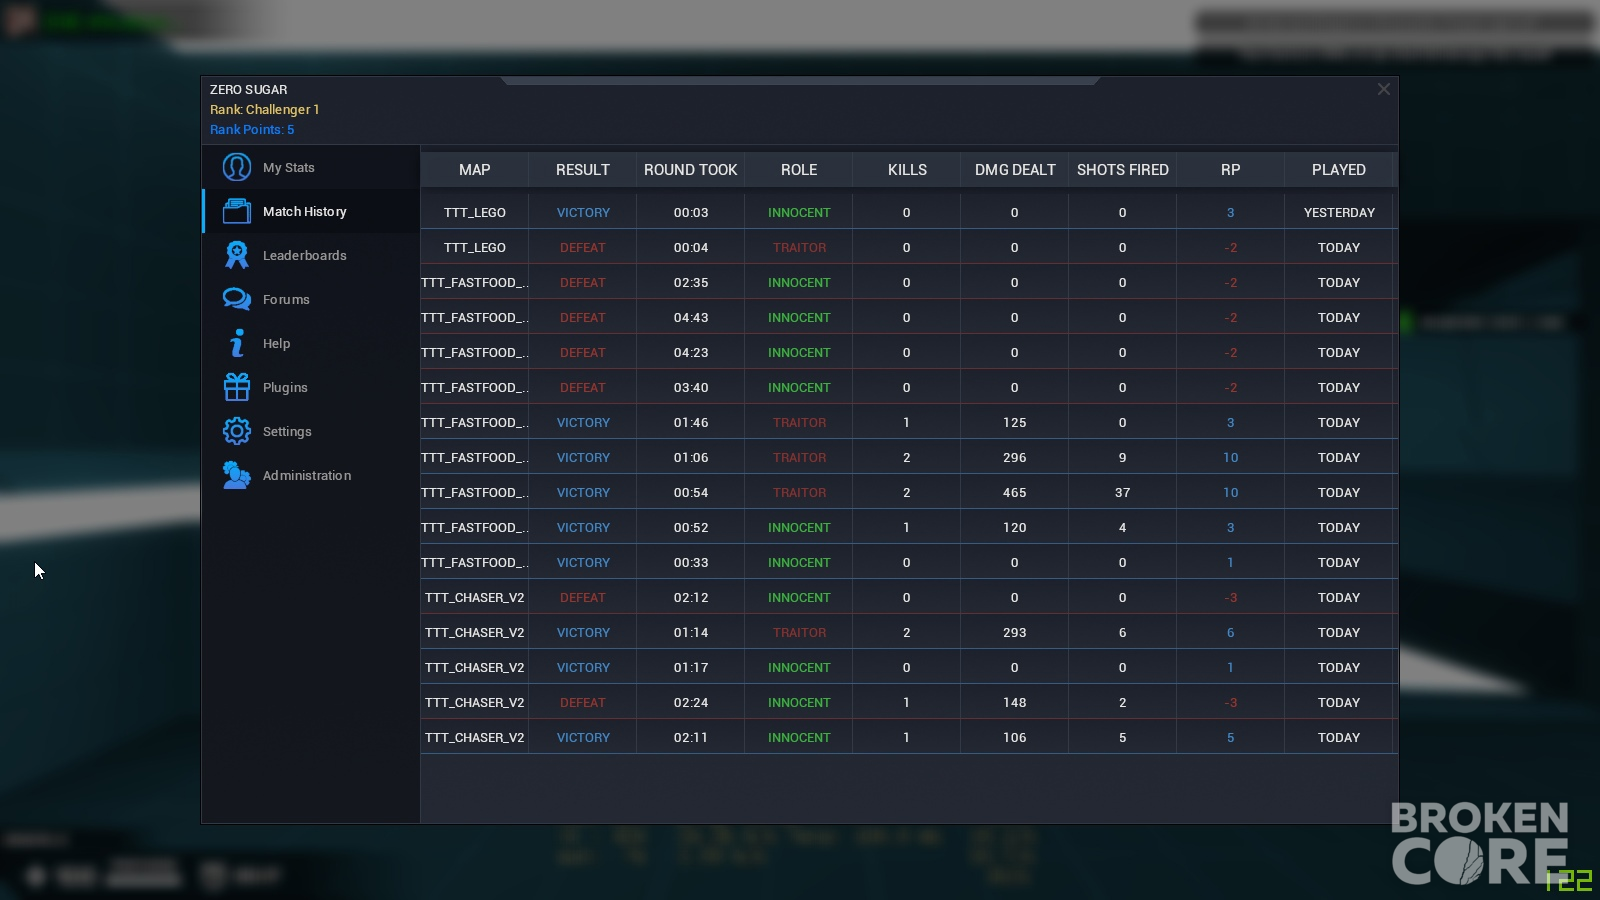Close the stats window with X

[1384, 89]
